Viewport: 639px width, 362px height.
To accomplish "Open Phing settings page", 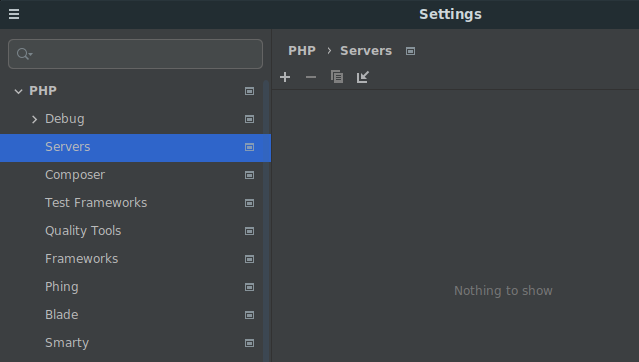I will [x=62, y=287].
